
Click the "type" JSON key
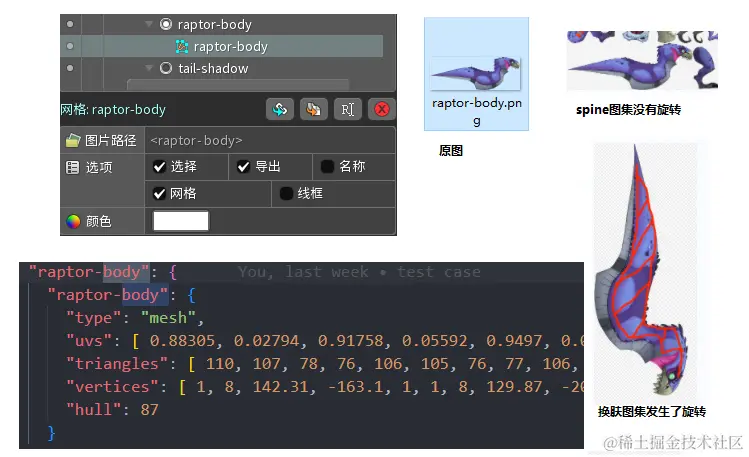(x=93, y=318)
